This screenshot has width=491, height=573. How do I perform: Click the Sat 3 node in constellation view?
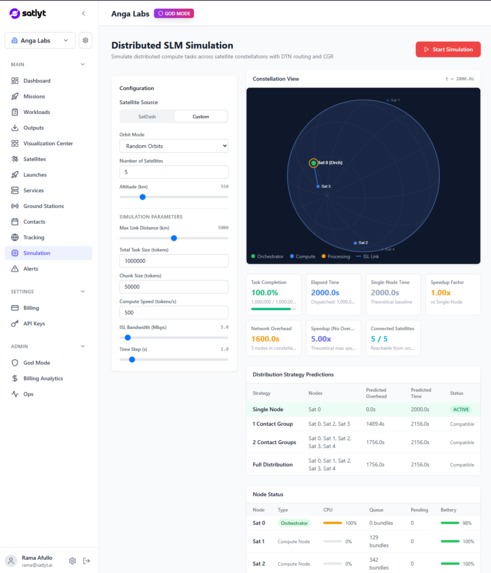pyautogui.click(x=318, y=186)
